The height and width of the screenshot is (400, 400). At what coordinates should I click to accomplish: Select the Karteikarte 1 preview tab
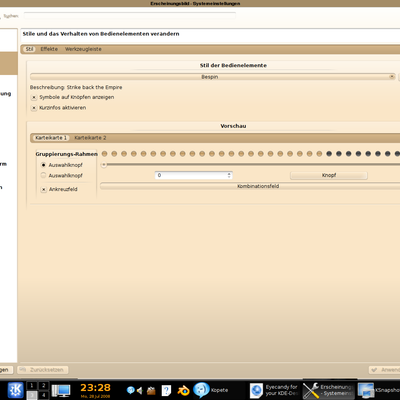tap(51, 138)
